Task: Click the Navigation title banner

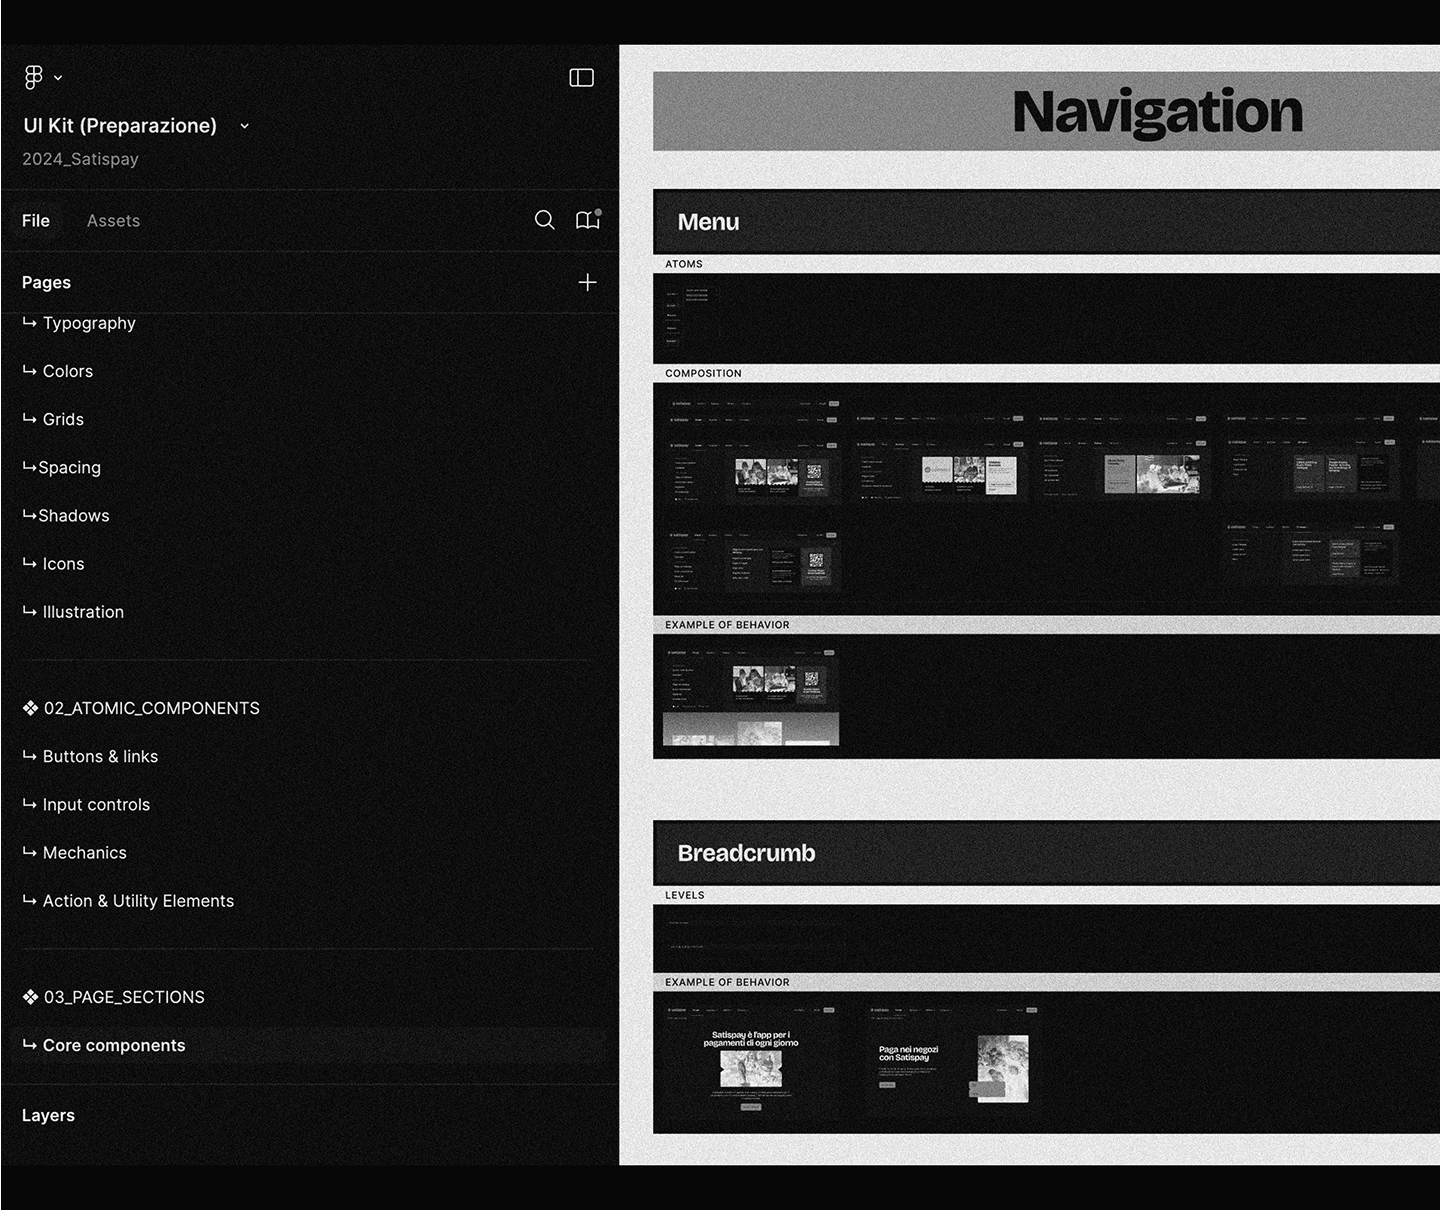Action: pos(1157,112)
